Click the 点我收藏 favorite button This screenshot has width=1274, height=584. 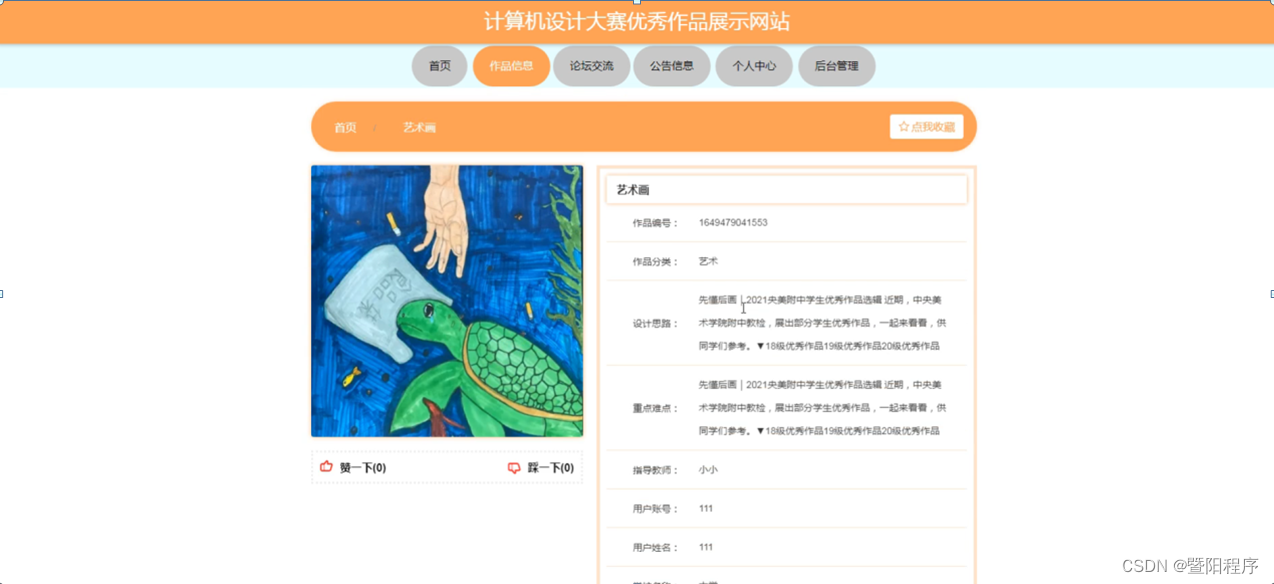926,127
